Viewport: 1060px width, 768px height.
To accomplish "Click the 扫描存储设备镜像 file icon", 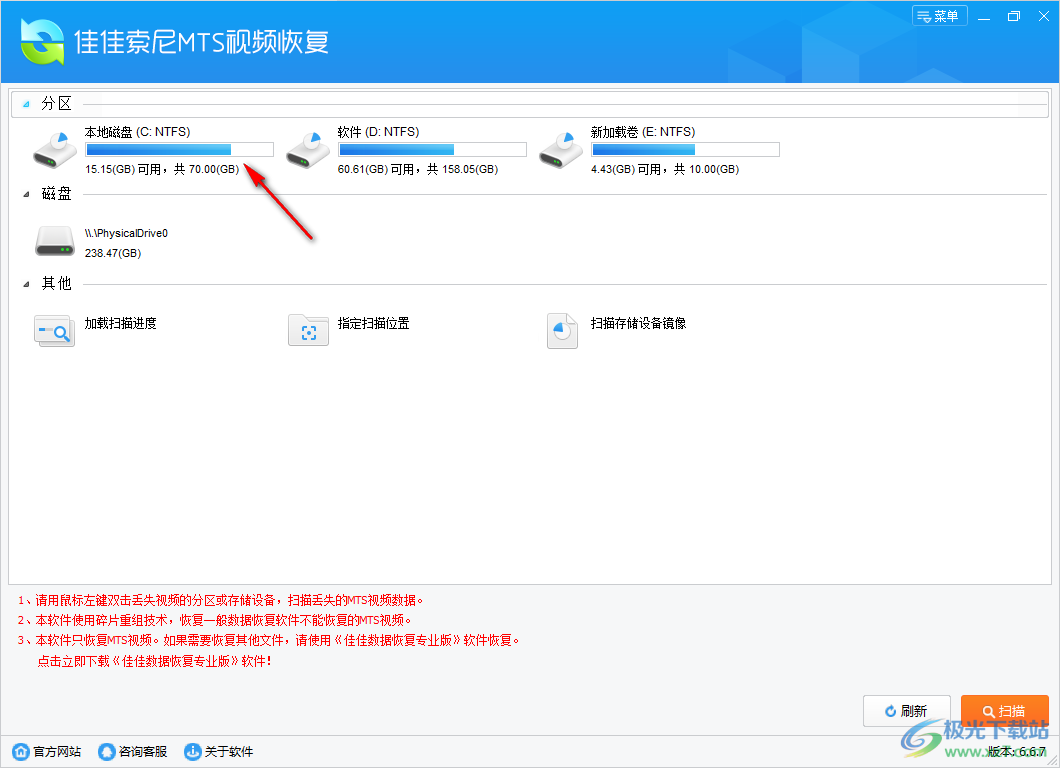I will click(x=562, y=331).
